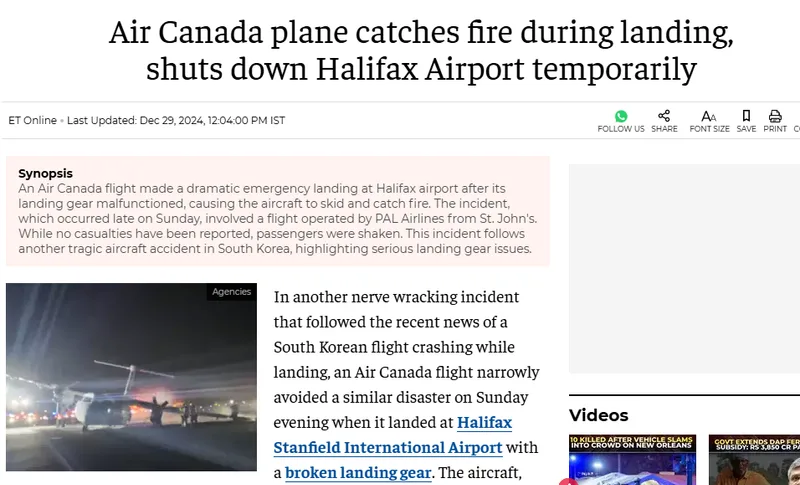Screen dimensions: 800x485
Task: Open the Govt extends DAP subsidy video
Action: click(x=754, y=460)
